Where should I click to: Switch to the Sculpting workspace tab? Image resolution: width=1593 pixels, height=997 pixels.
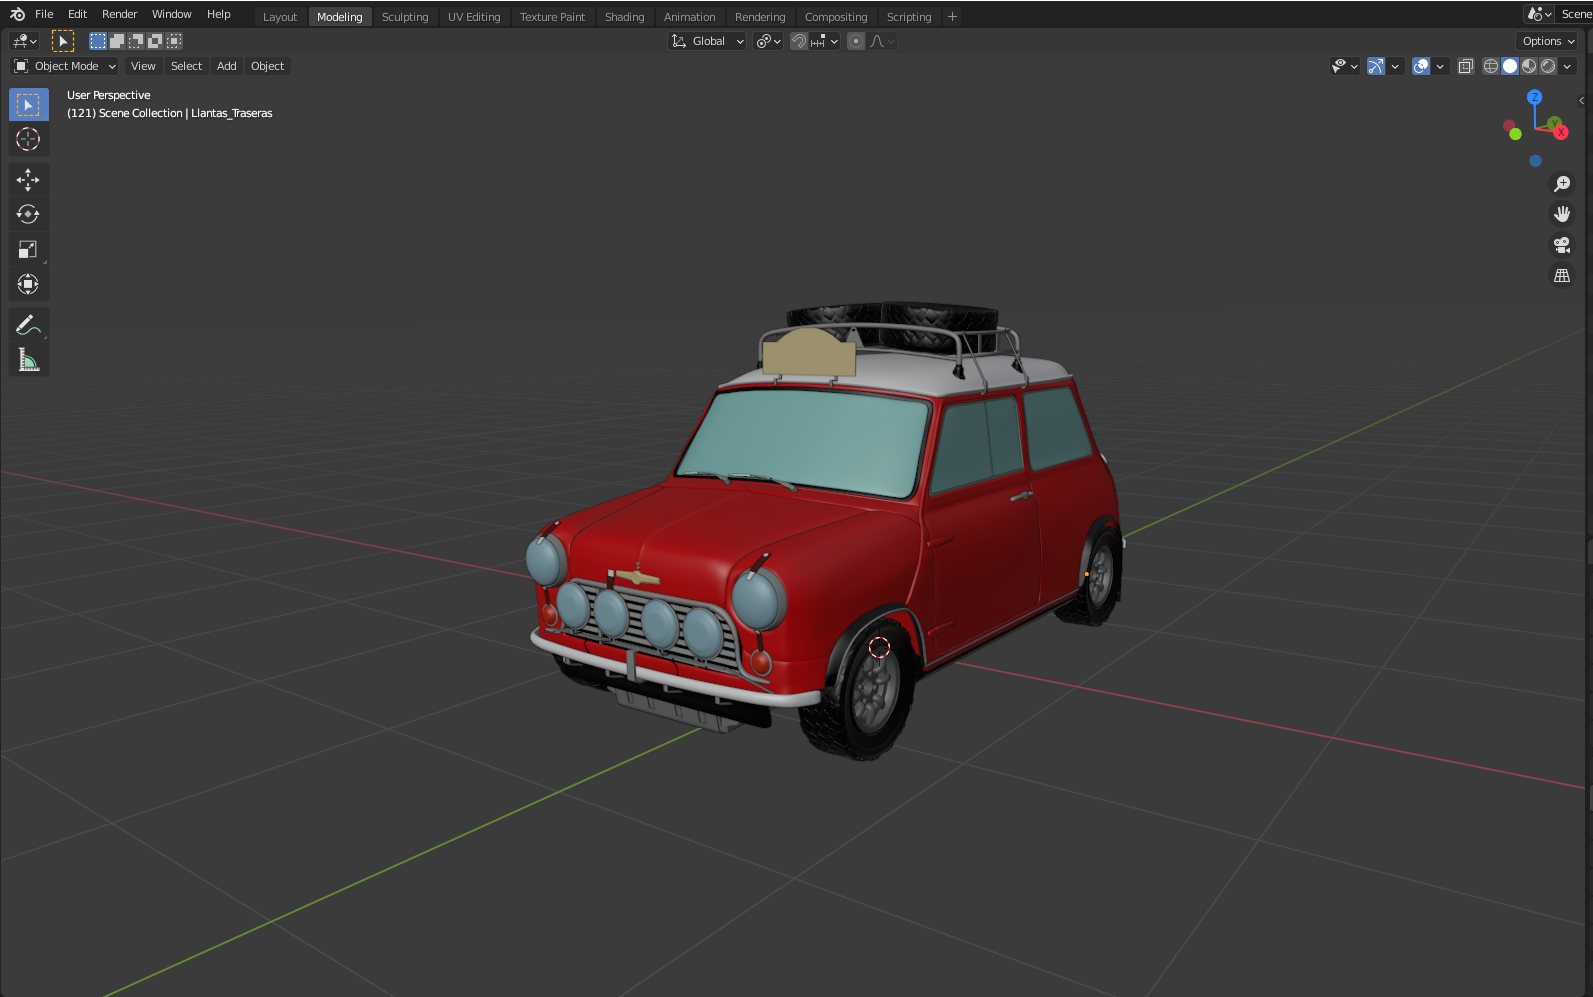coord(405,17)
